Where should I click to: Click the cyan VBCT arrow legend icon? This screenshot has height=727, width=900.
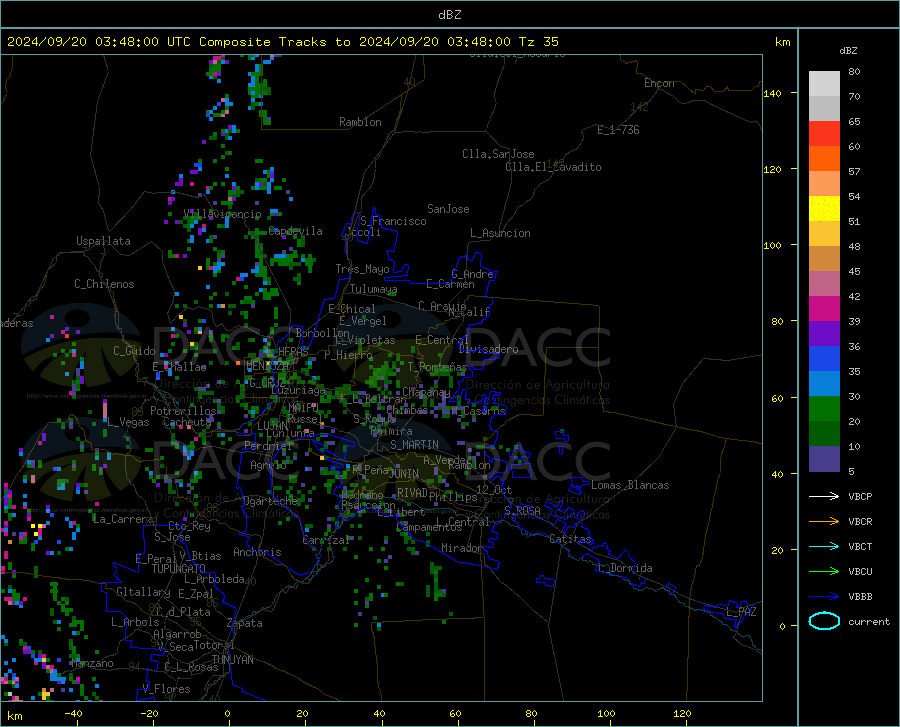click(x=824, y=546)
